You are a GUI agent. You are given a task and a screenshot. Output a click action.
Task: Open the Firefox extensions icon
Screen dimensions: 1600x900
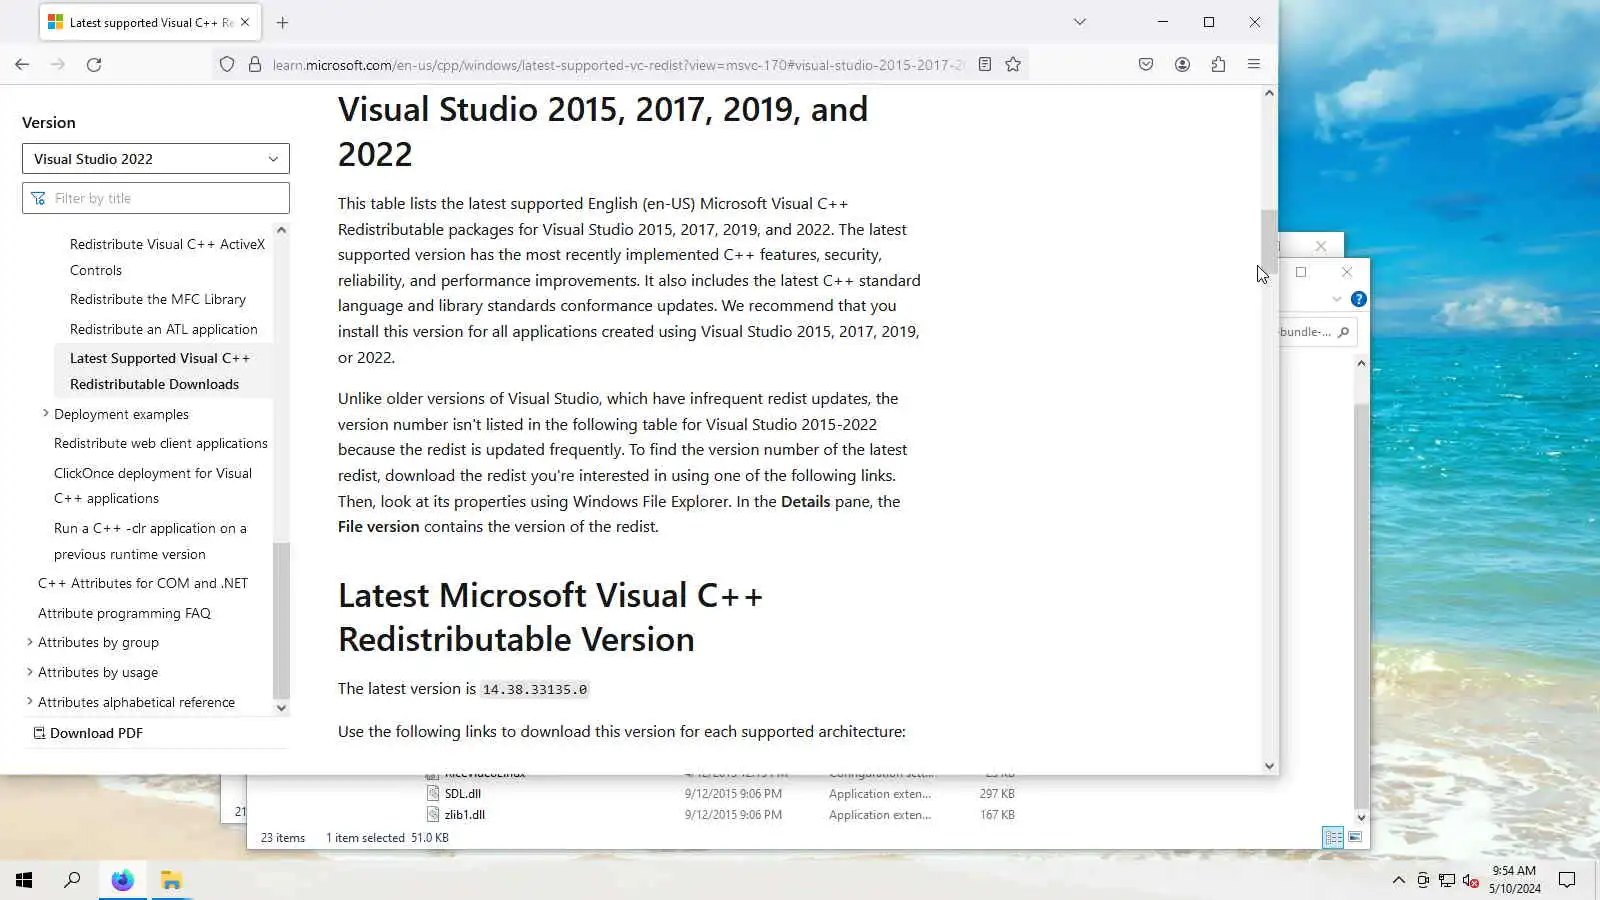tap(1218, 64)
